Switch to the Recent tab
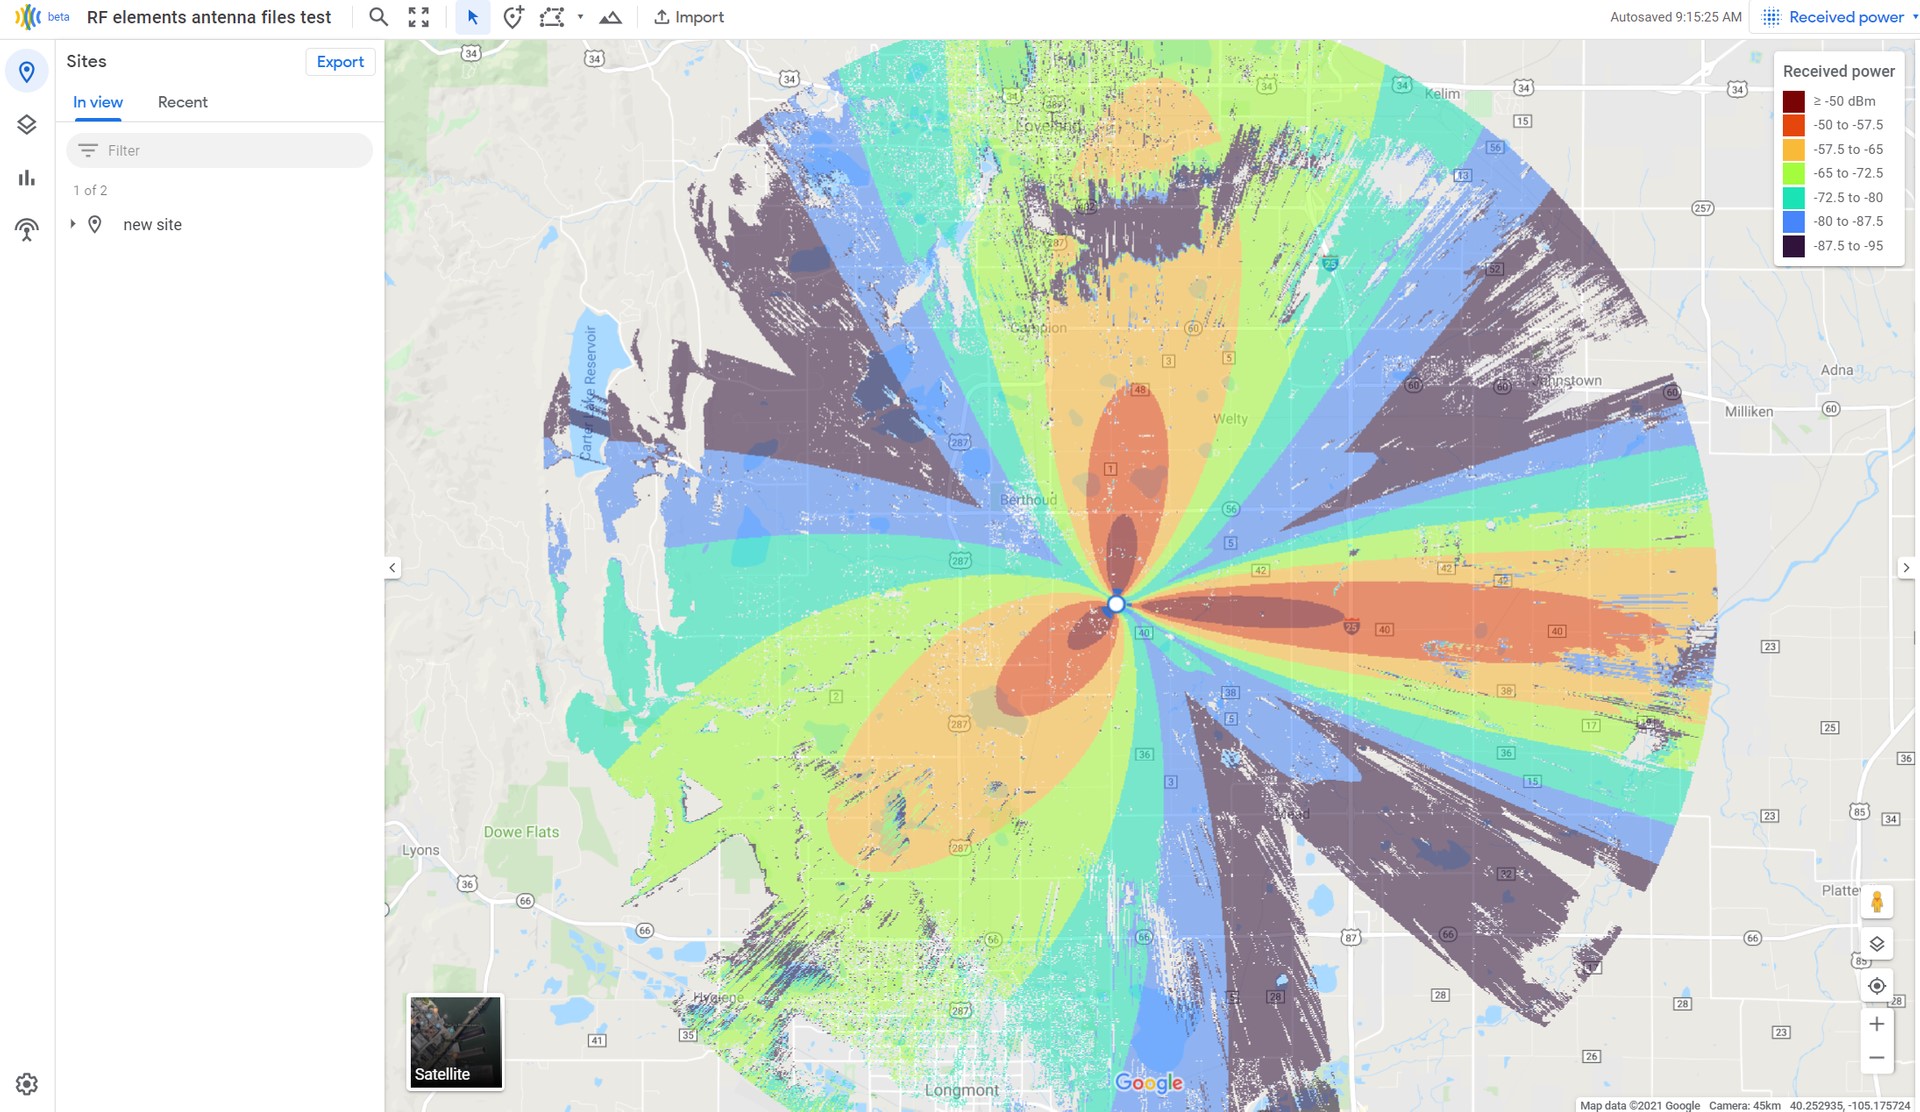The width and height of the screenshot is (1920, 1112). (x=183, y=102)
